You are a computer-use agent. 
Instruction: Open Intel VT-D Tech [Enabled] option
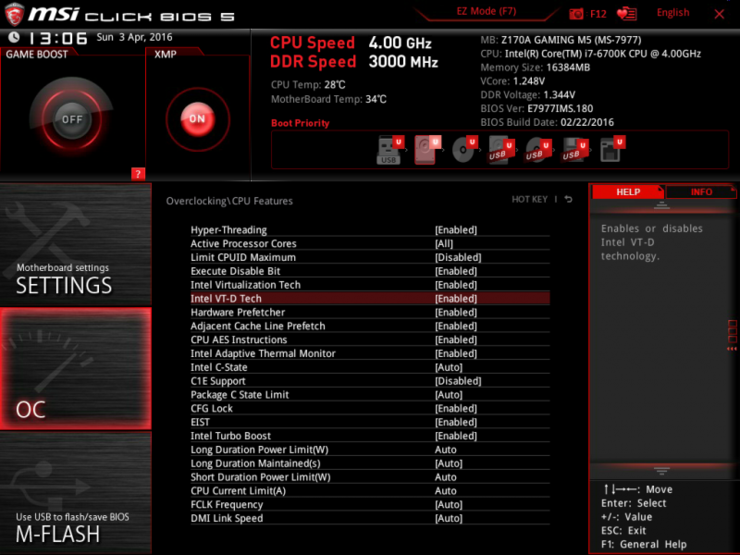point(456,298)
